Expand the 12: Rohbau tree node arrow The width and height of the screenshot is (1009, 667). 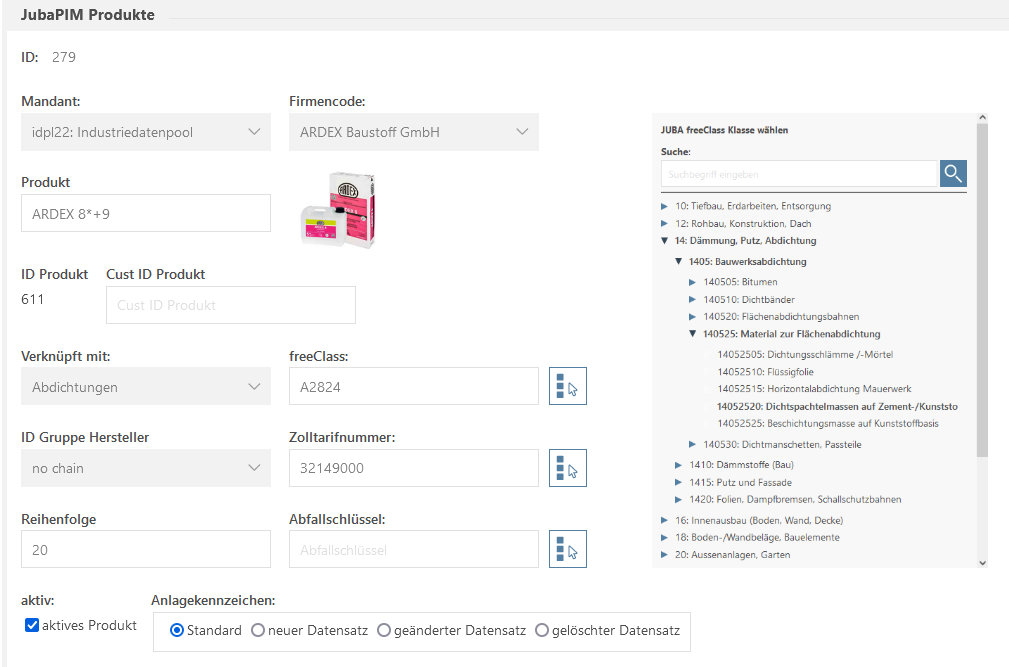(x=665, y=224)
